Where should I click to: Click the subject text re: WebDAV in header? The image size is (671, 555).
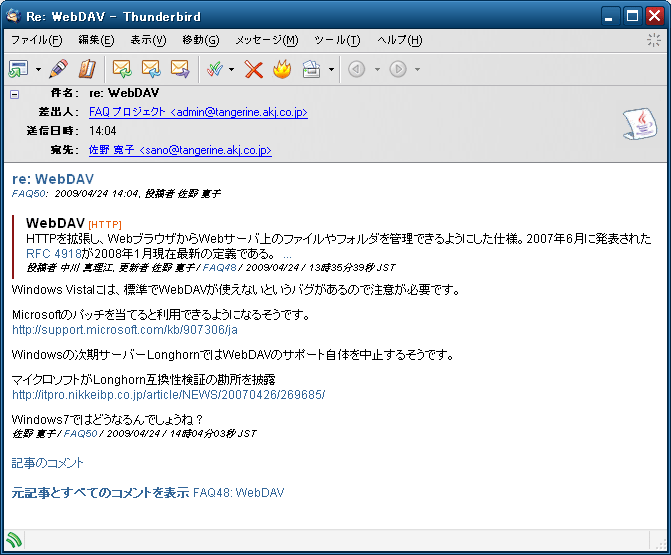(x=124, y=93)
